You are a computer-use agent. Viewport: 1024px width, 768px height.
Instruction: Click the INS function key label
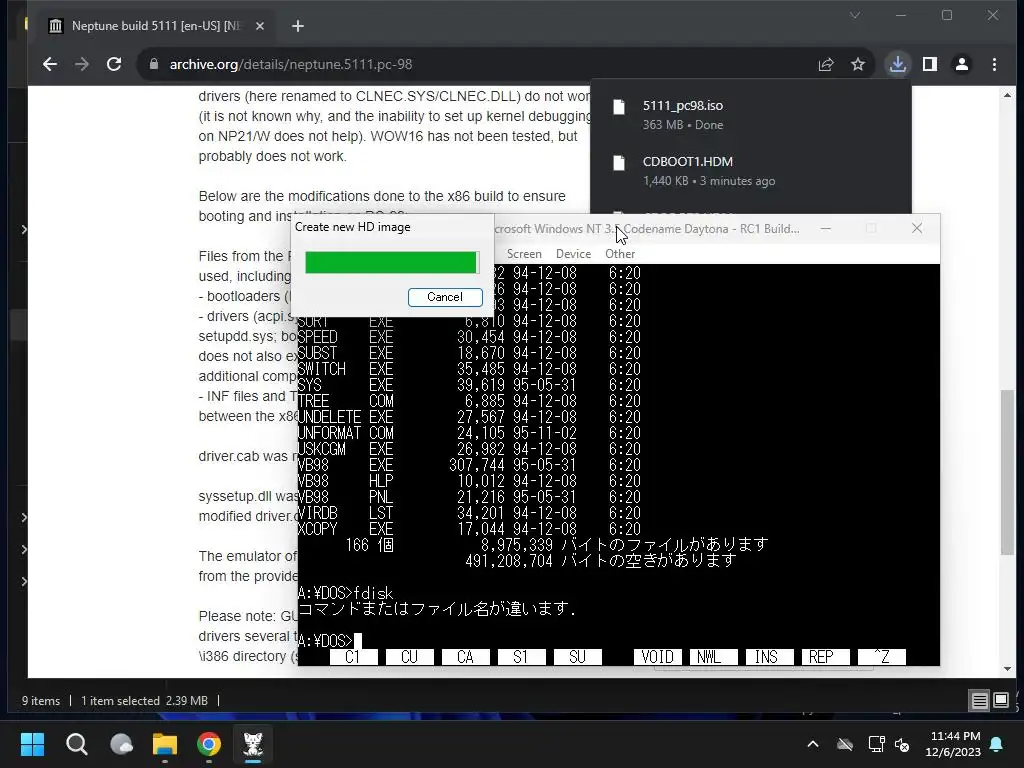(x=770, y=657)
